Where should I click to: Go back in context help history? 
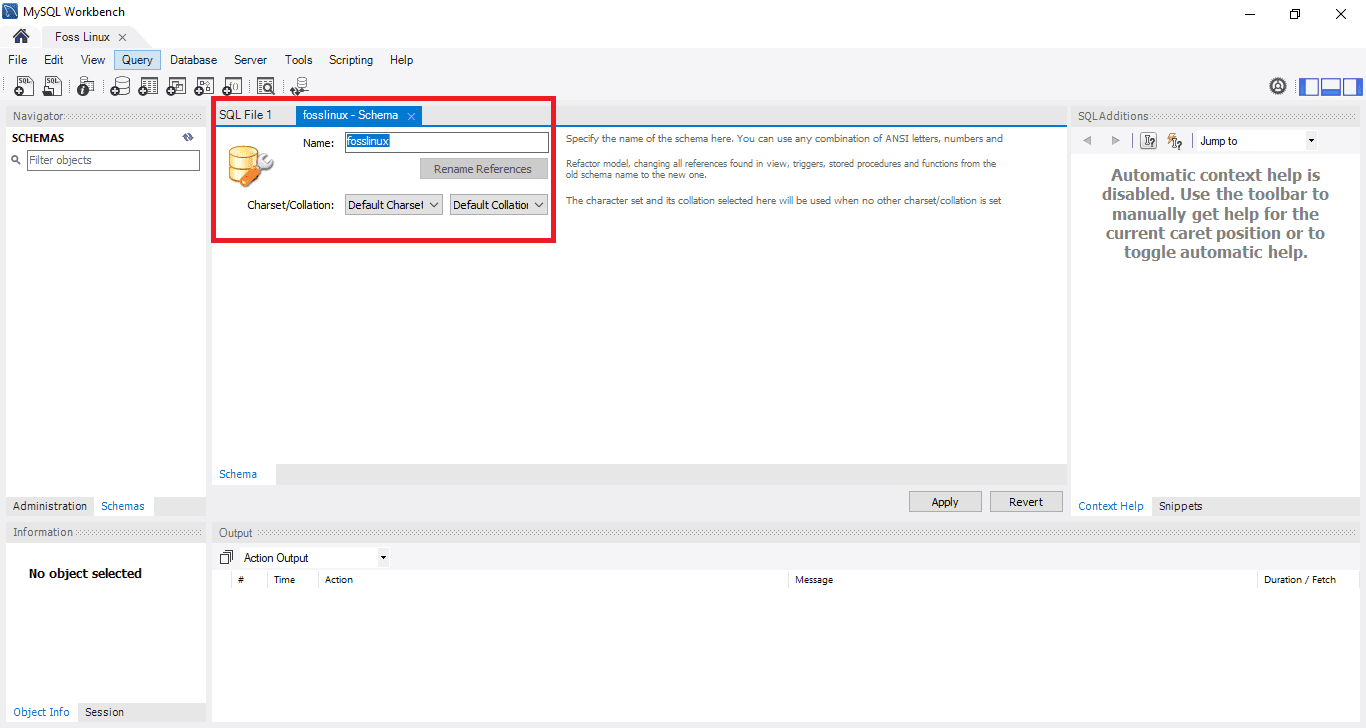(1087, 141)
